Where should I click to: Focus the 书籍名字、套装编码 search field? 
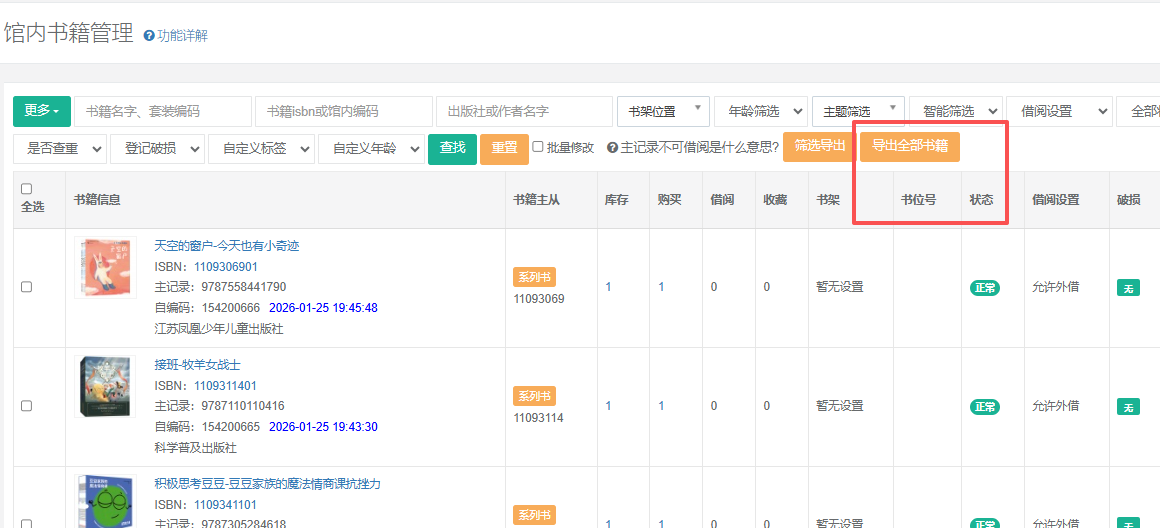coord(163,111)
